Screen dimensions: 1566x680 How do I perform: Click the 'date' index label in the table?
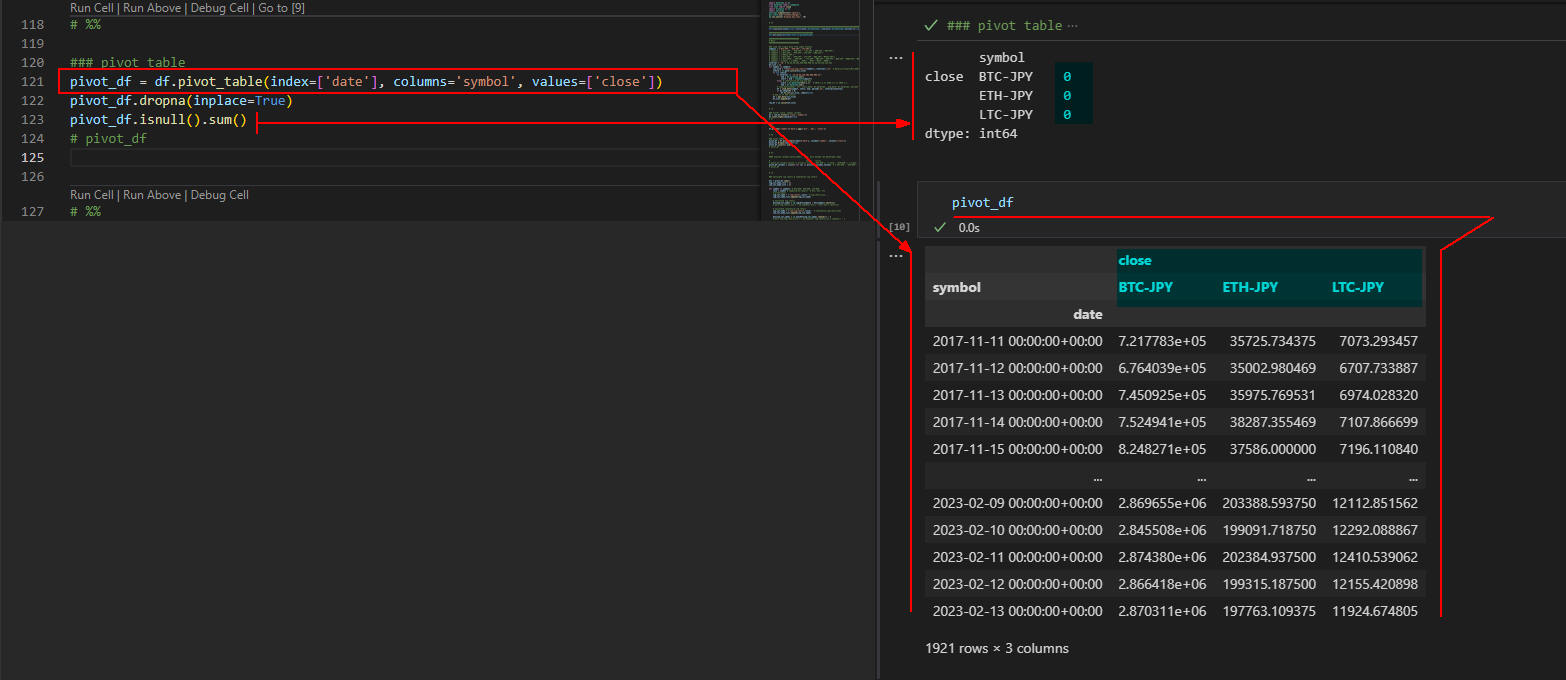[x=1088, y=314]
